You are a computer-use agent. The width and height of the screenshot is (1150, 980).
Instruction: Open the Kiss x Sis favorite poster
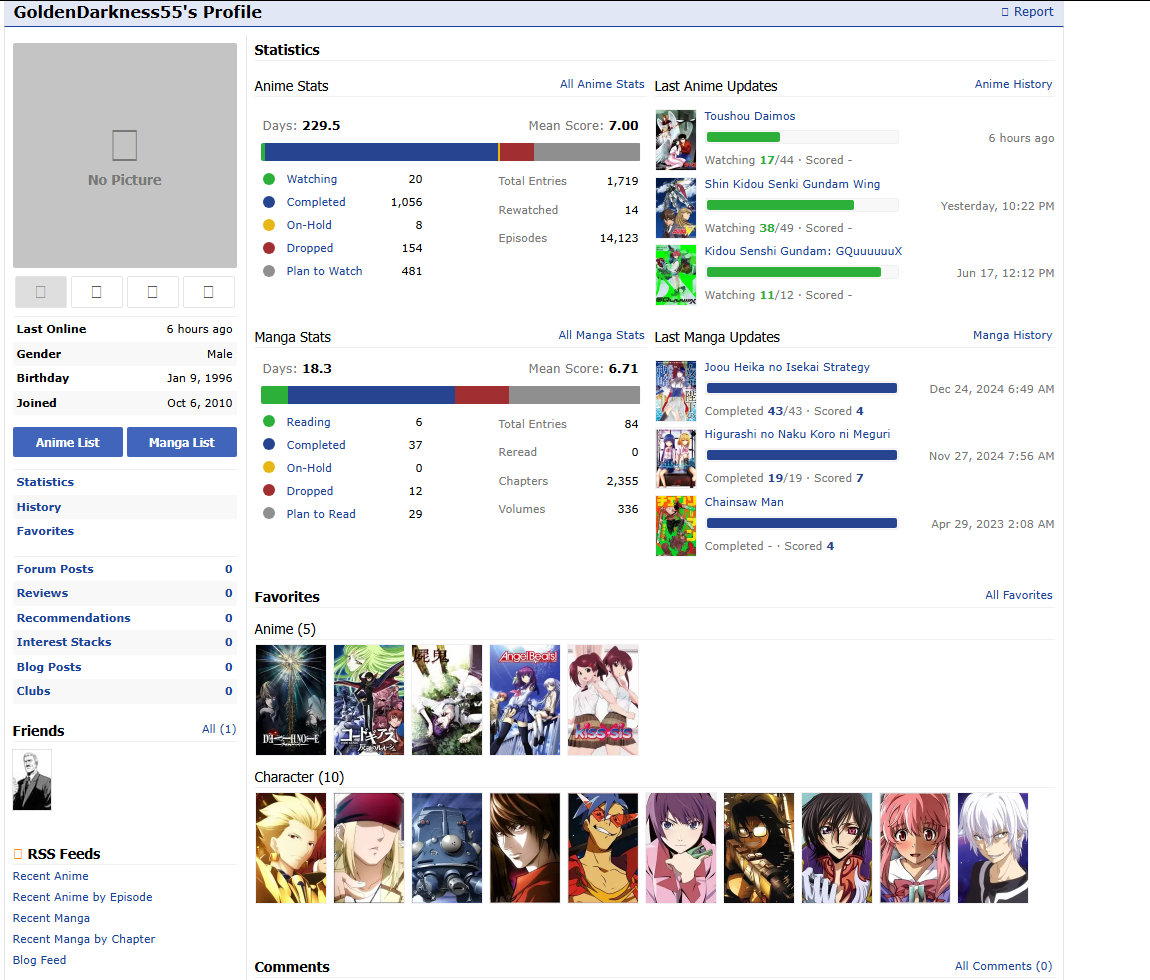(x=603, y=700)
